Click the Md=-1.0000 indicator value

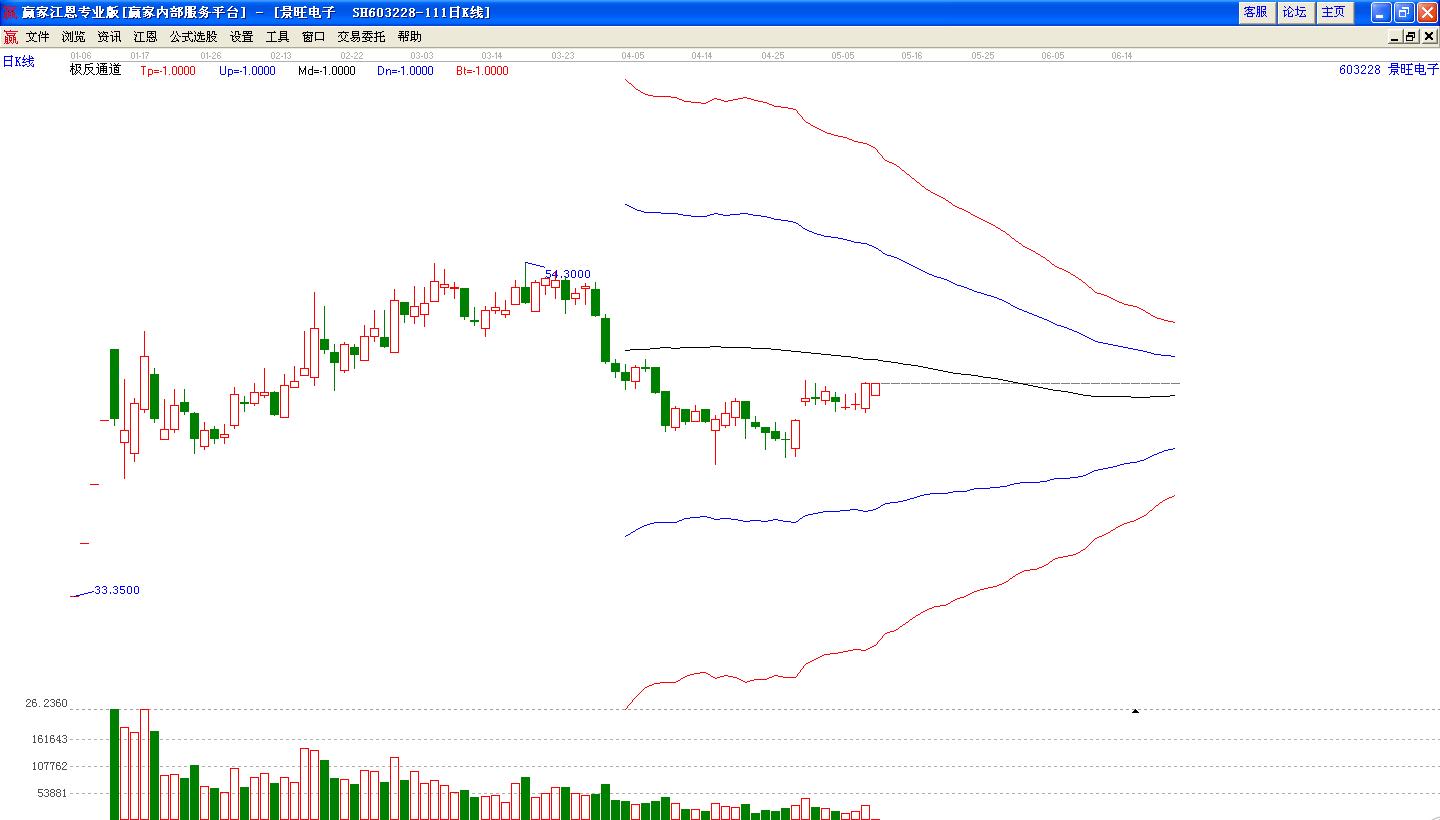(326, 71)
